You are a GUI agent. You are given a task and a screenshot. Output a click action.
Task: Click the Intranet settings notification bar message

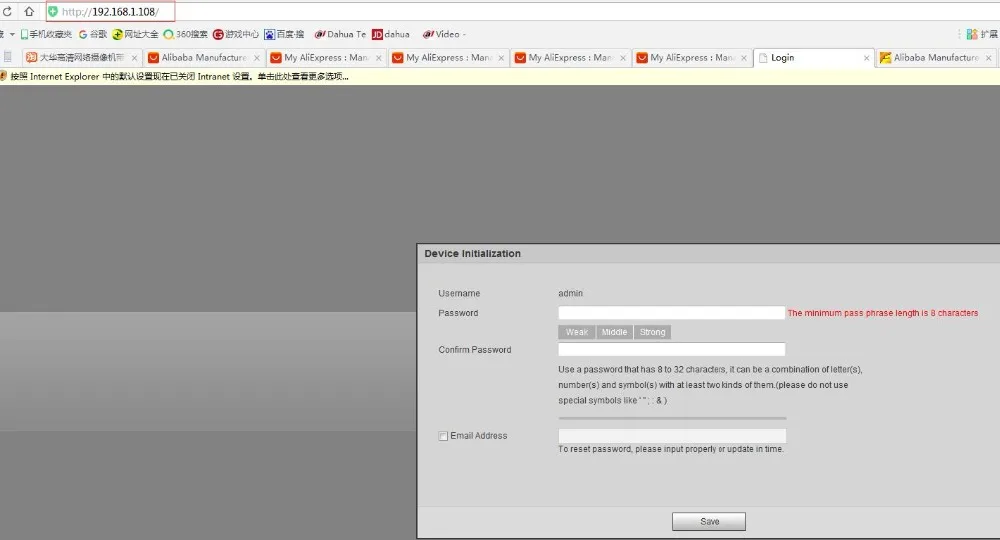pyautogui.click(x=179, y=77)
